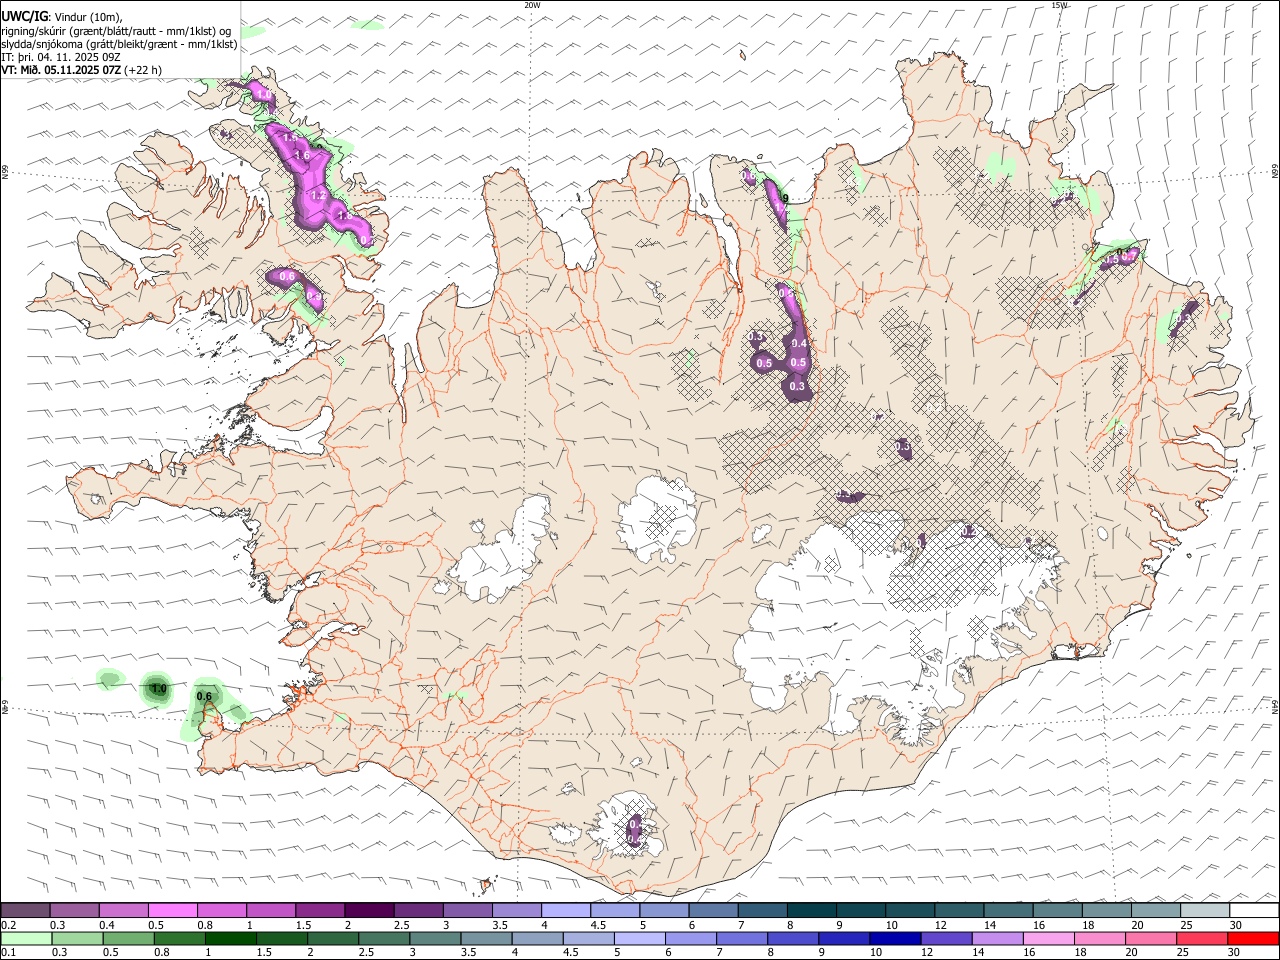Select the deep blue swatch between 10 and 12, rain row
Viewport: 1280px width, 960px height.
[894, 938]
